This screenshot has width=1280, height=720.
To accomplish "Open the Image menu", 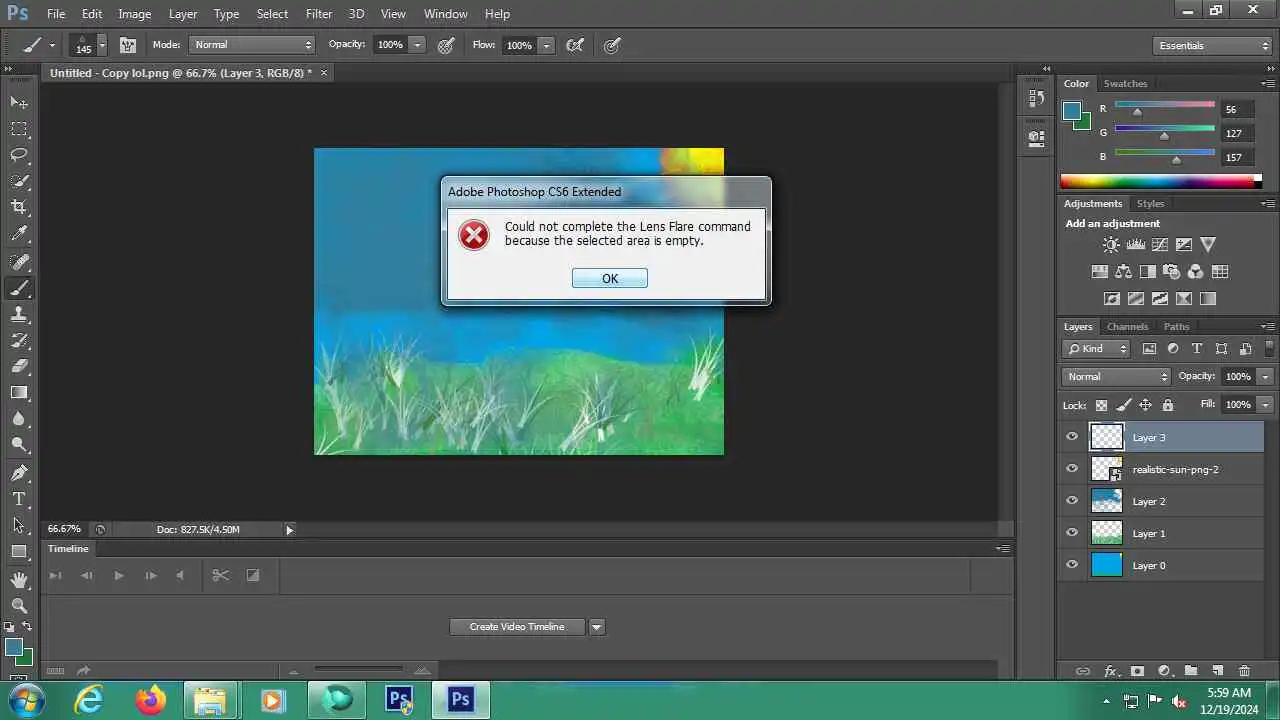I will 135,14.
